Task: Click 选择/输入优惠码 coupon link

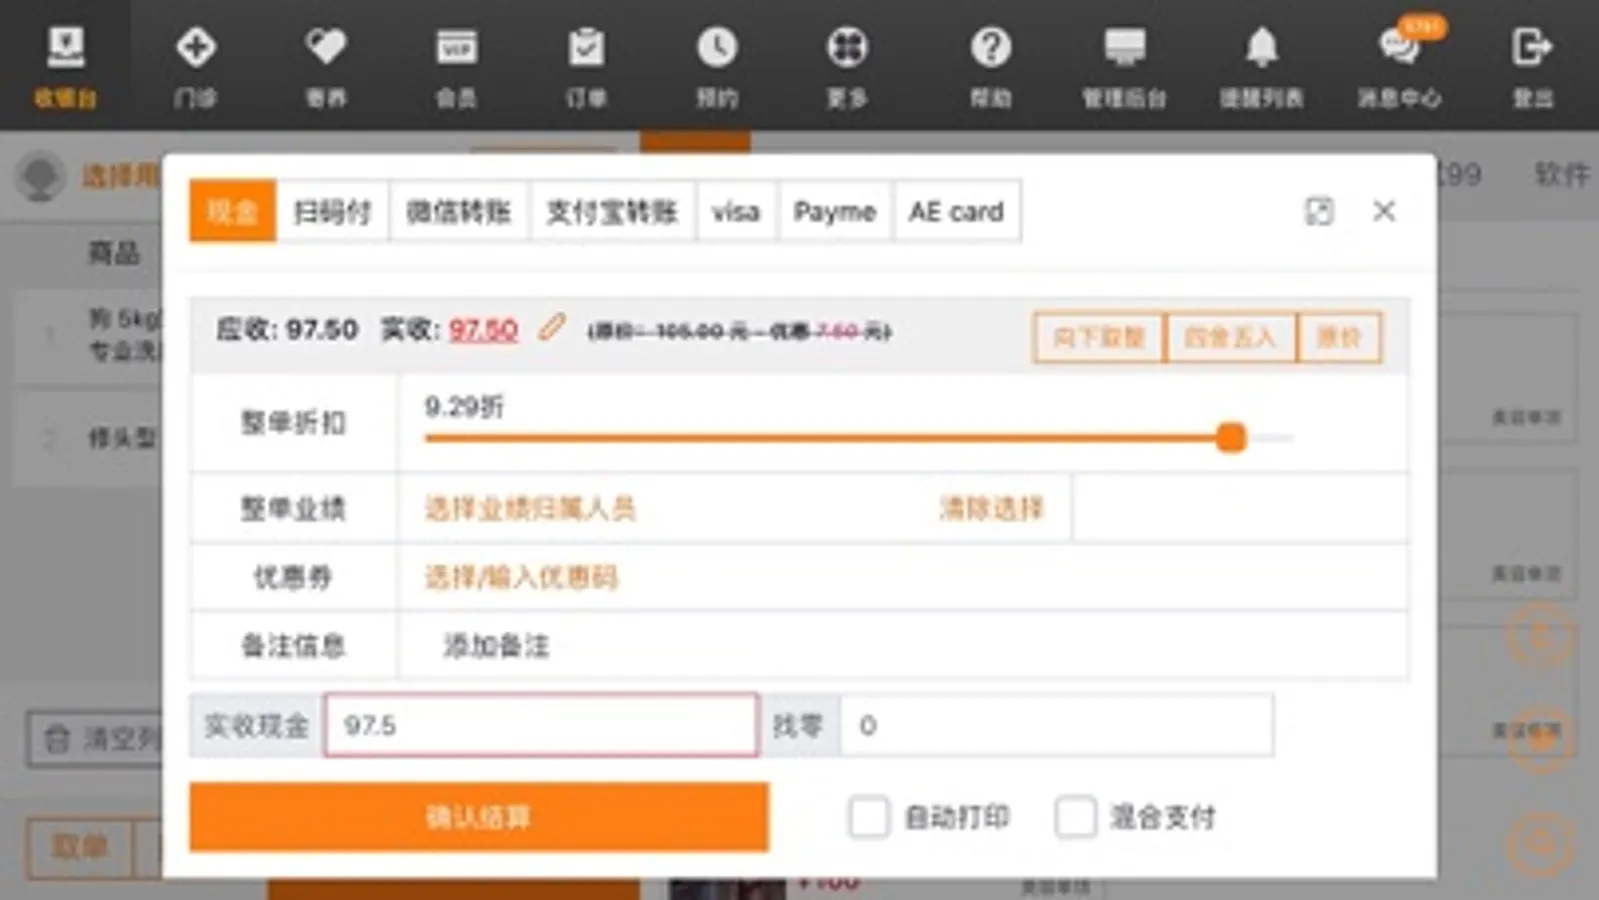Action: pos(521,577)
